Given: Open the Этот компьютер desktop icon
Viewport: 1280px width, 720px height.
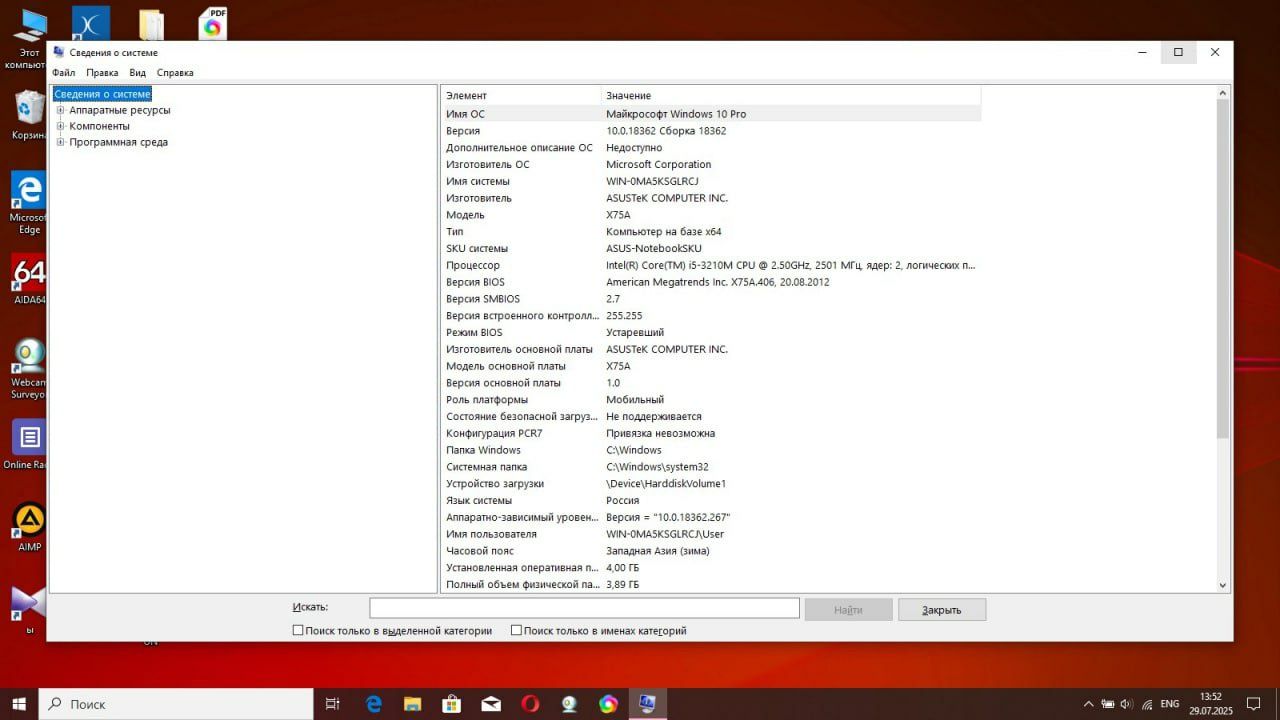Looking at the screenshot, I should (x=30, y=38).
